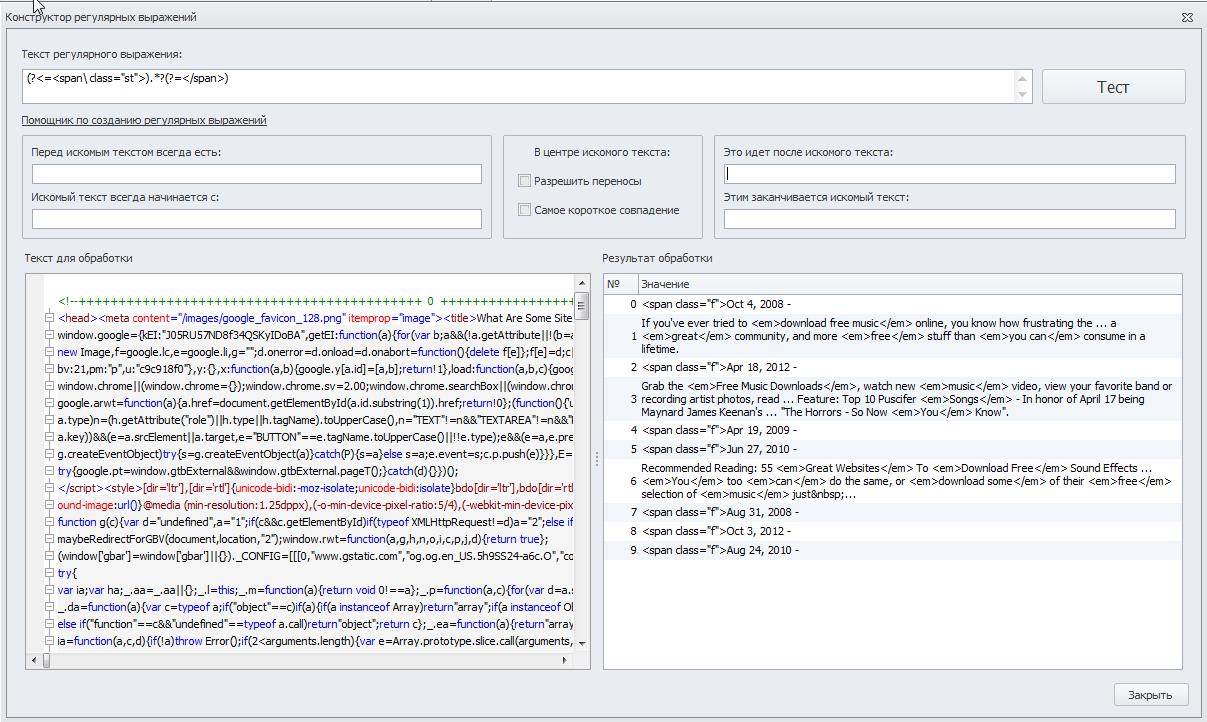Toggle fold marker on the function g(c) line
The image size is (1207, 722).
point(49,522)
